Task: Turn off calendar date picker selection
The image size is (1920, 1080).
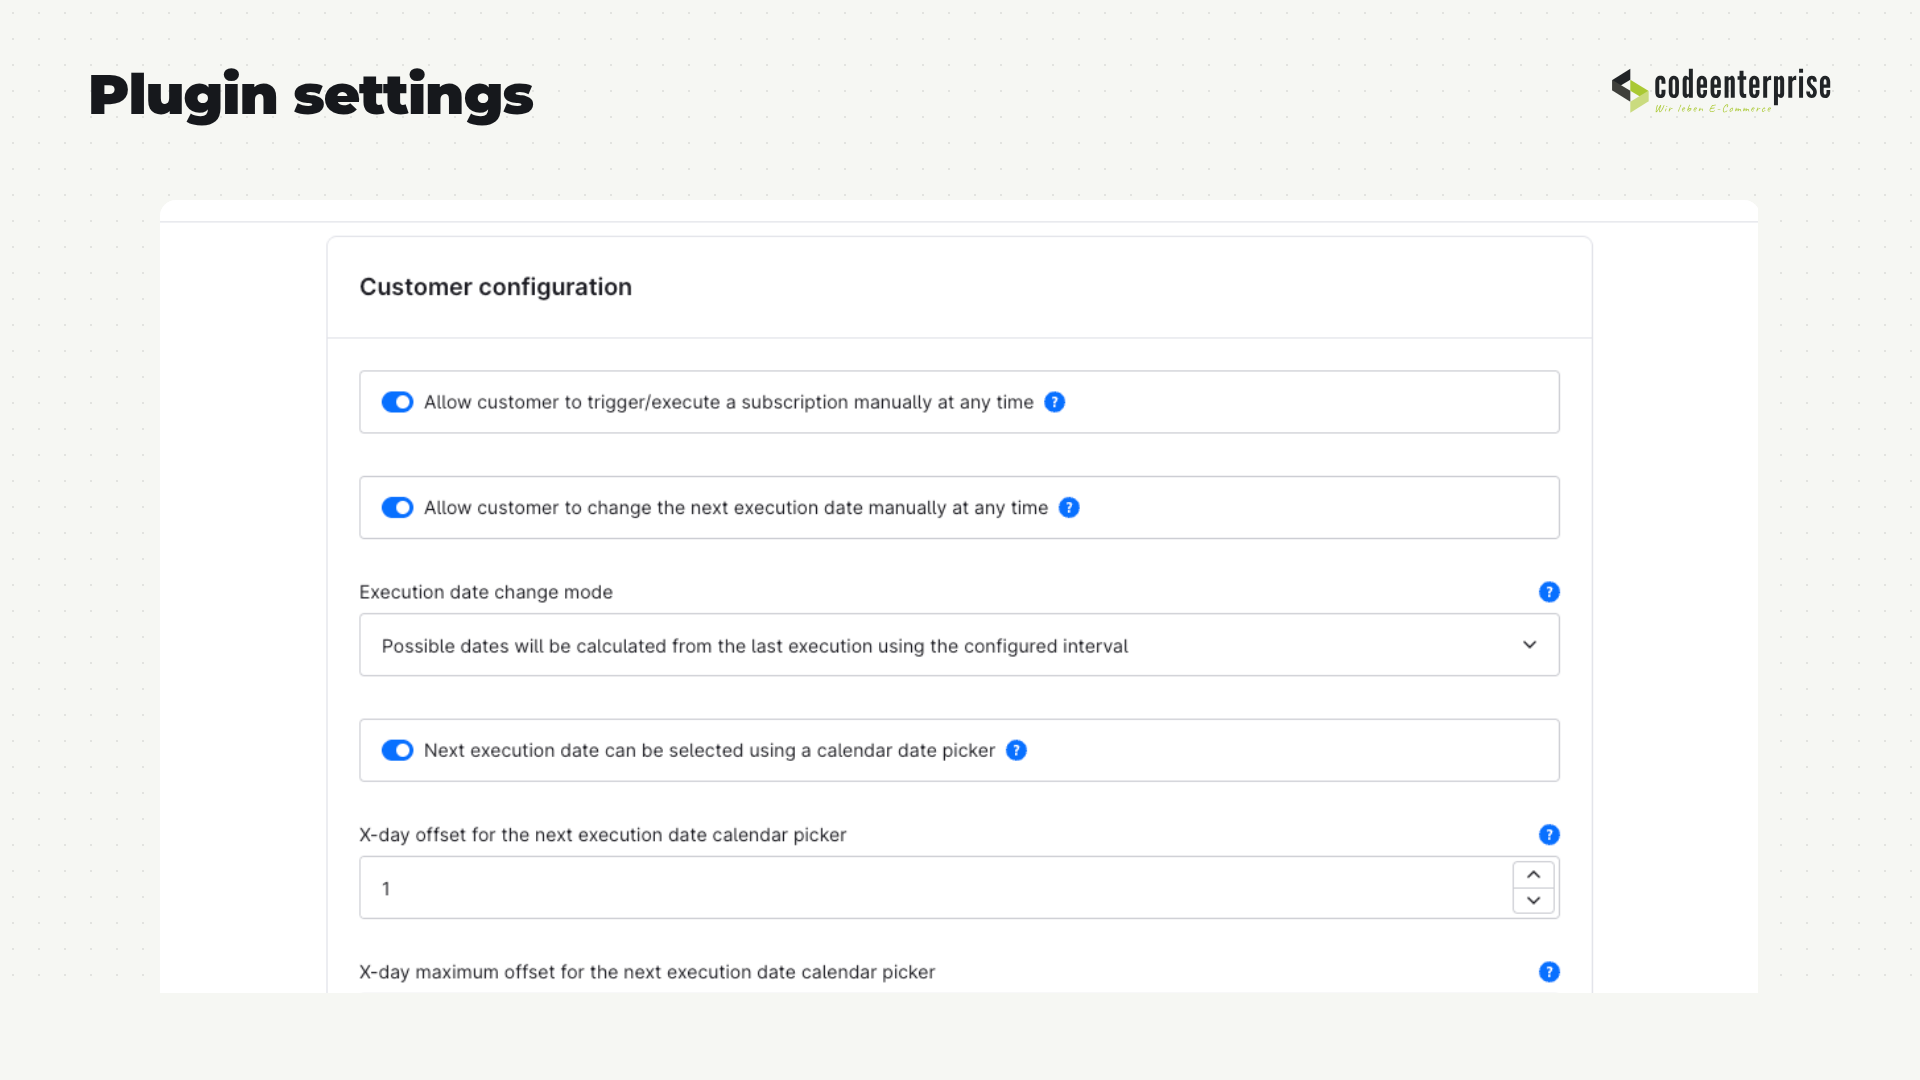Action: [x=397, y=750]
